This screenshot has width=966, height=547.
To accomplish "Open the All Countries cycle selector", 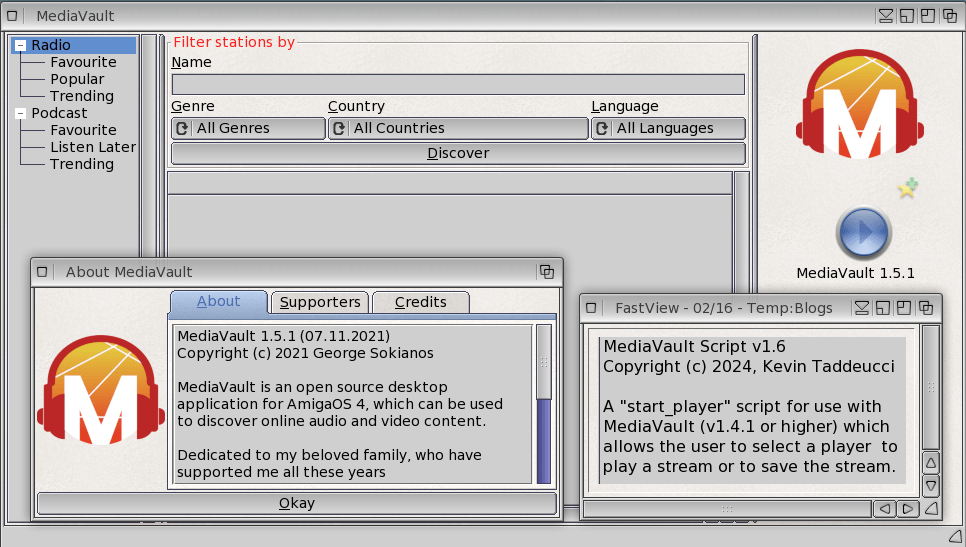I will [458, 128].
